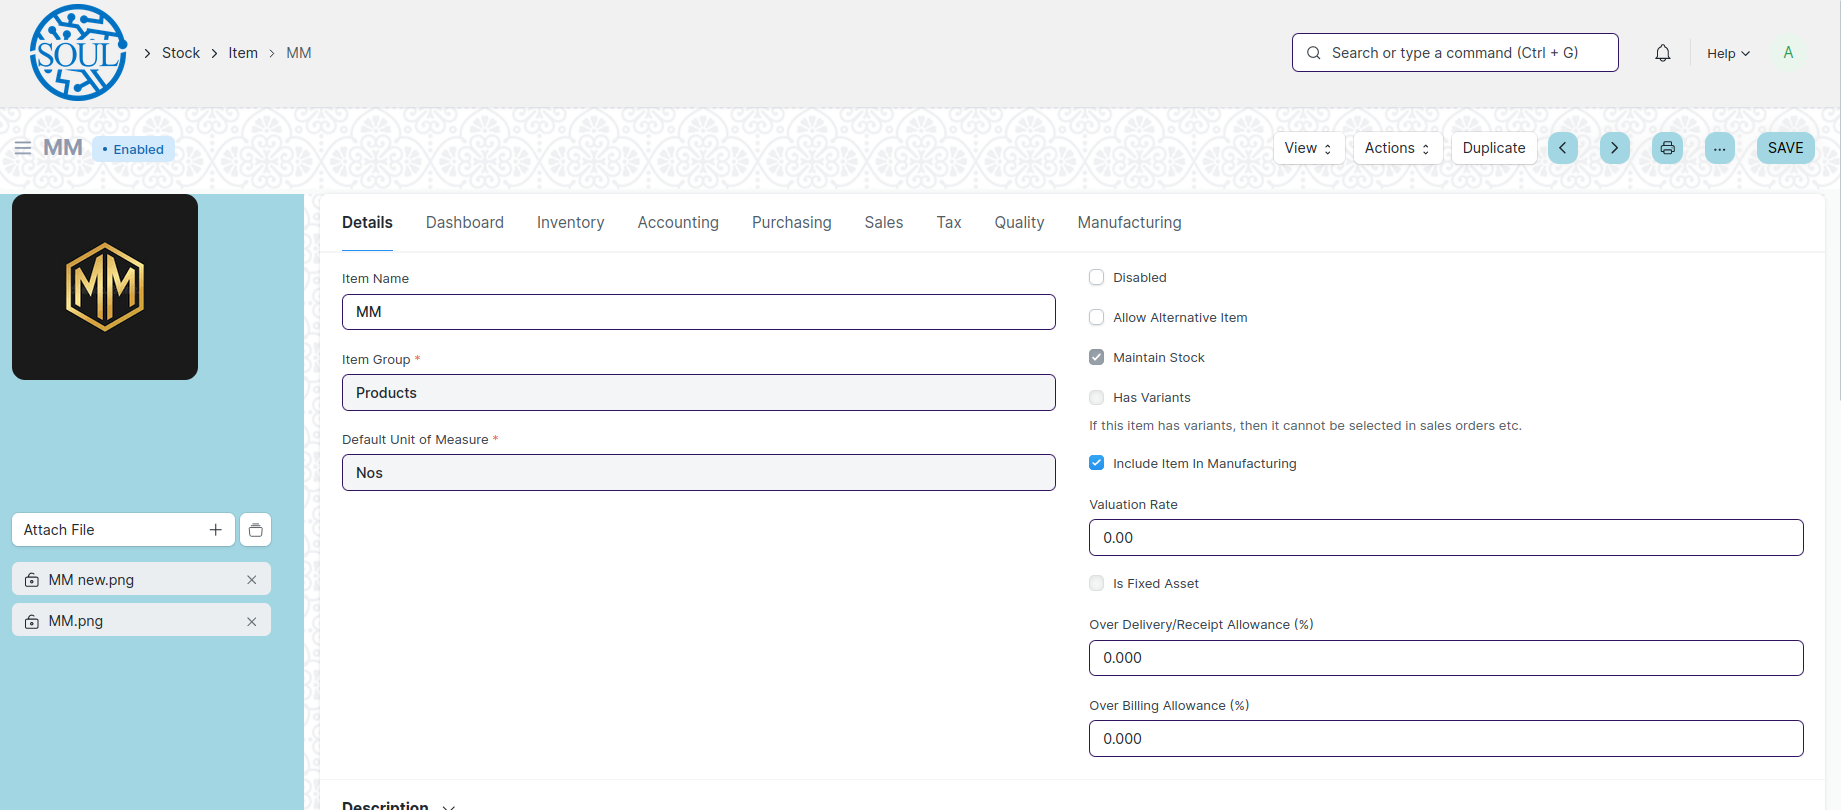Screen dimensions: 1841x810
Task: Open attachments folder icon button
Action: (x=256, y=530)
